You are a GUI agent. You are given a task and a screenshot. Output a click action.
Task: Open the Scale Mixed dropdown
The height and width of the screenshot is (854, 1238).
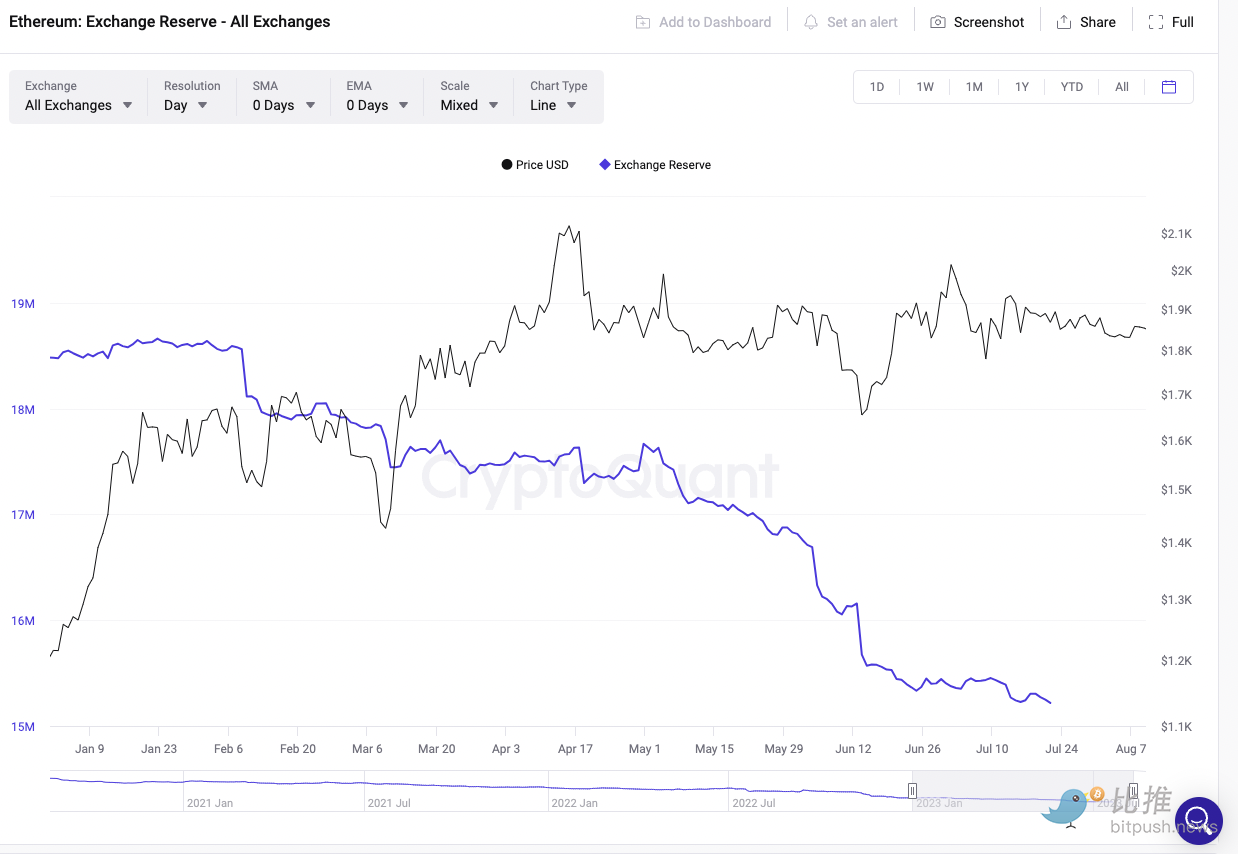(x=469, y=105)
